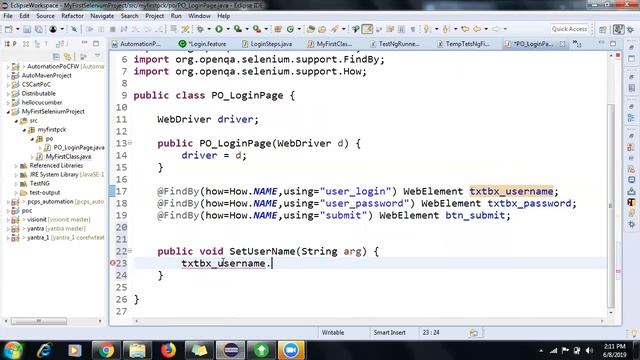640x360 pixels.
Task: Switch to Login.feature editor tab
Action: click(202, 44)
